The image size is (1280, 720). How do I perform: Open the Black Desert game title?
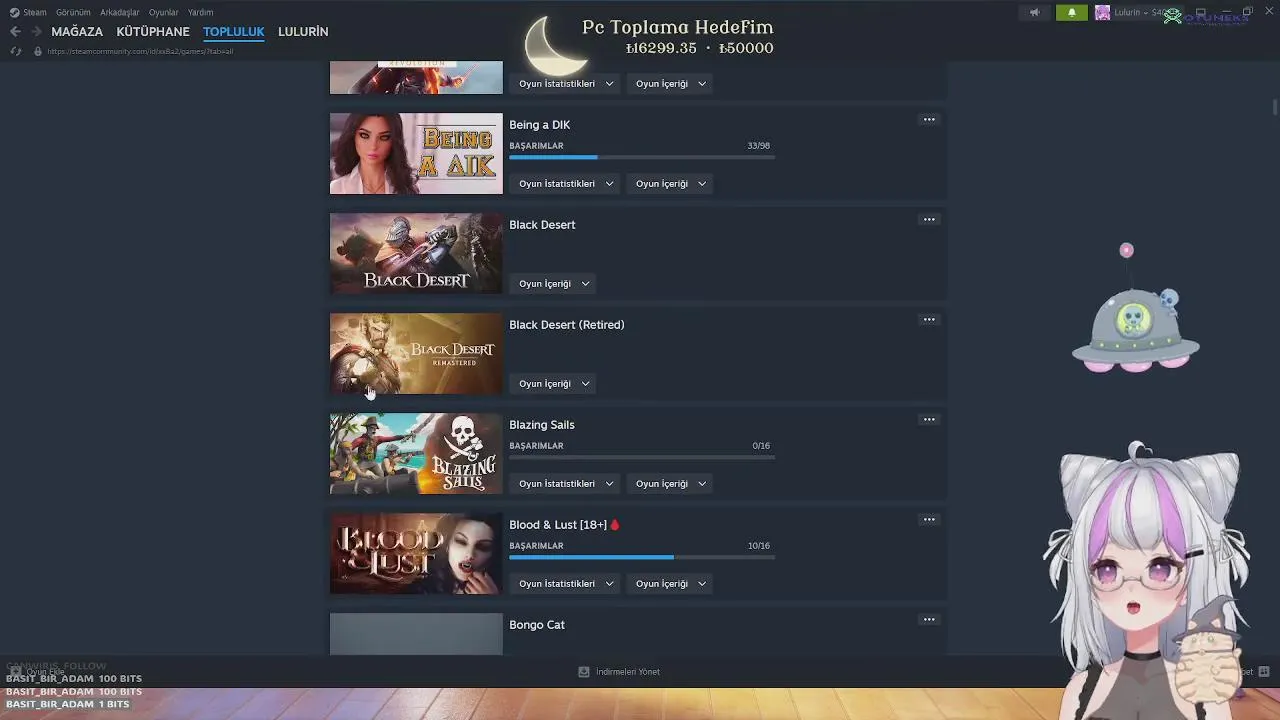tap(542, 225)
